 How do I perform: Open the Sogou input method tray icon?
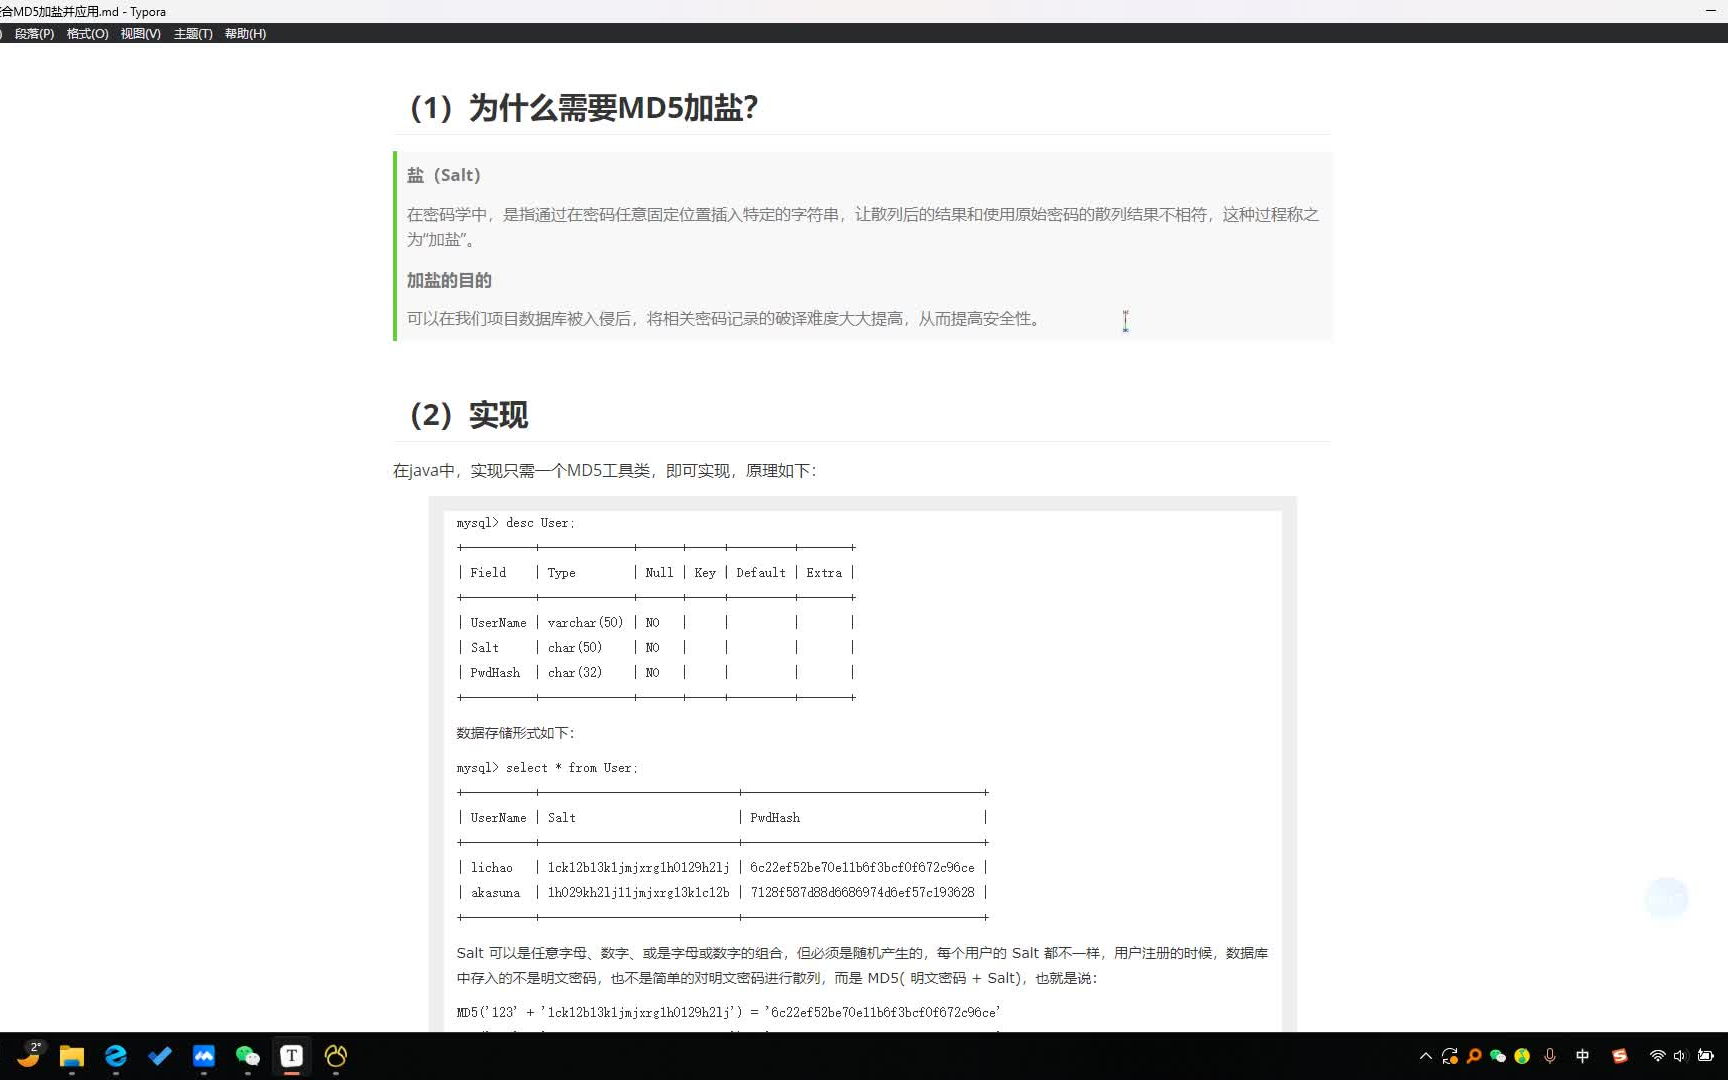pyautogui.click(x=1620, y=1056)
